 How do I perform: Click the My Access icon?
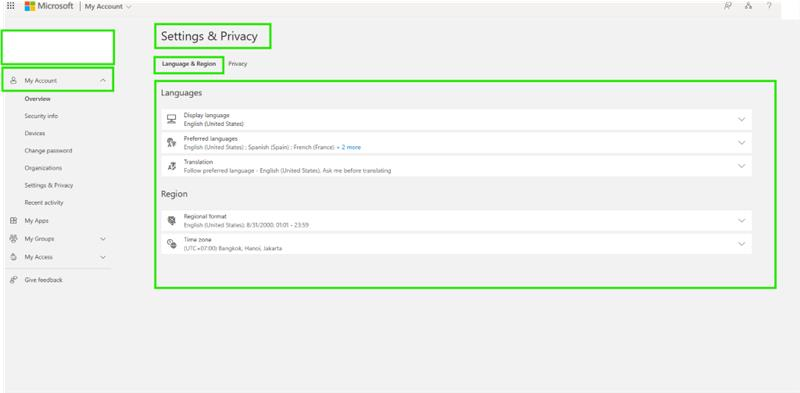(x=14, y=257)
